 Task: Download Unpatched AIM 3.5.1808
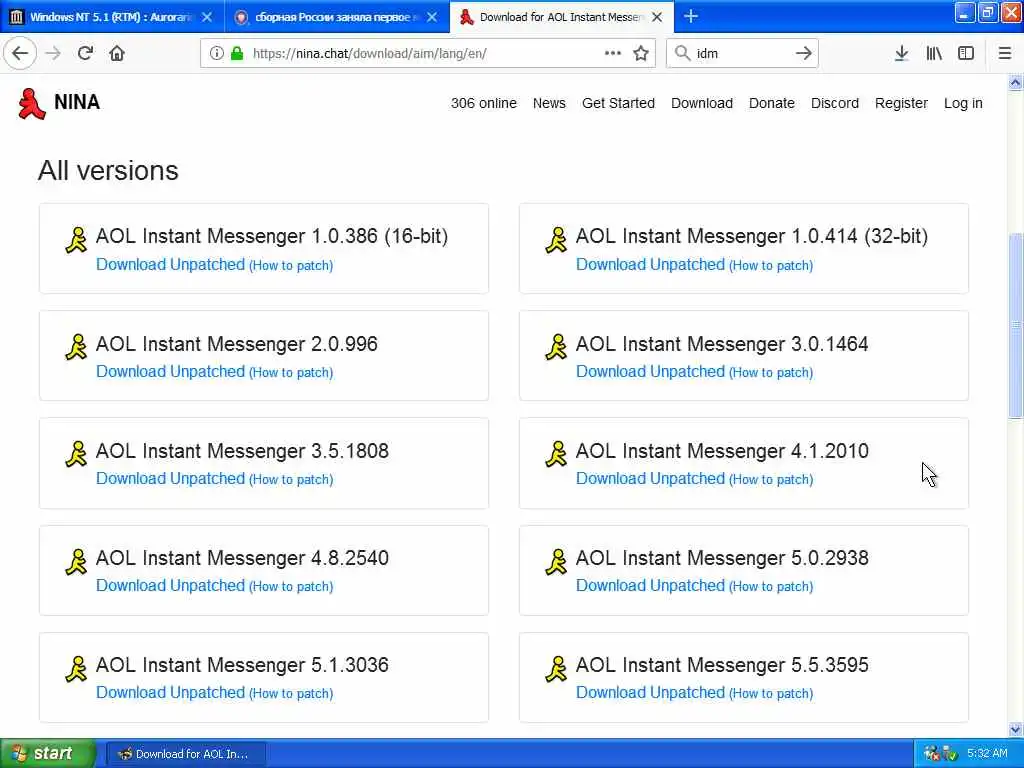pos(170,479)
